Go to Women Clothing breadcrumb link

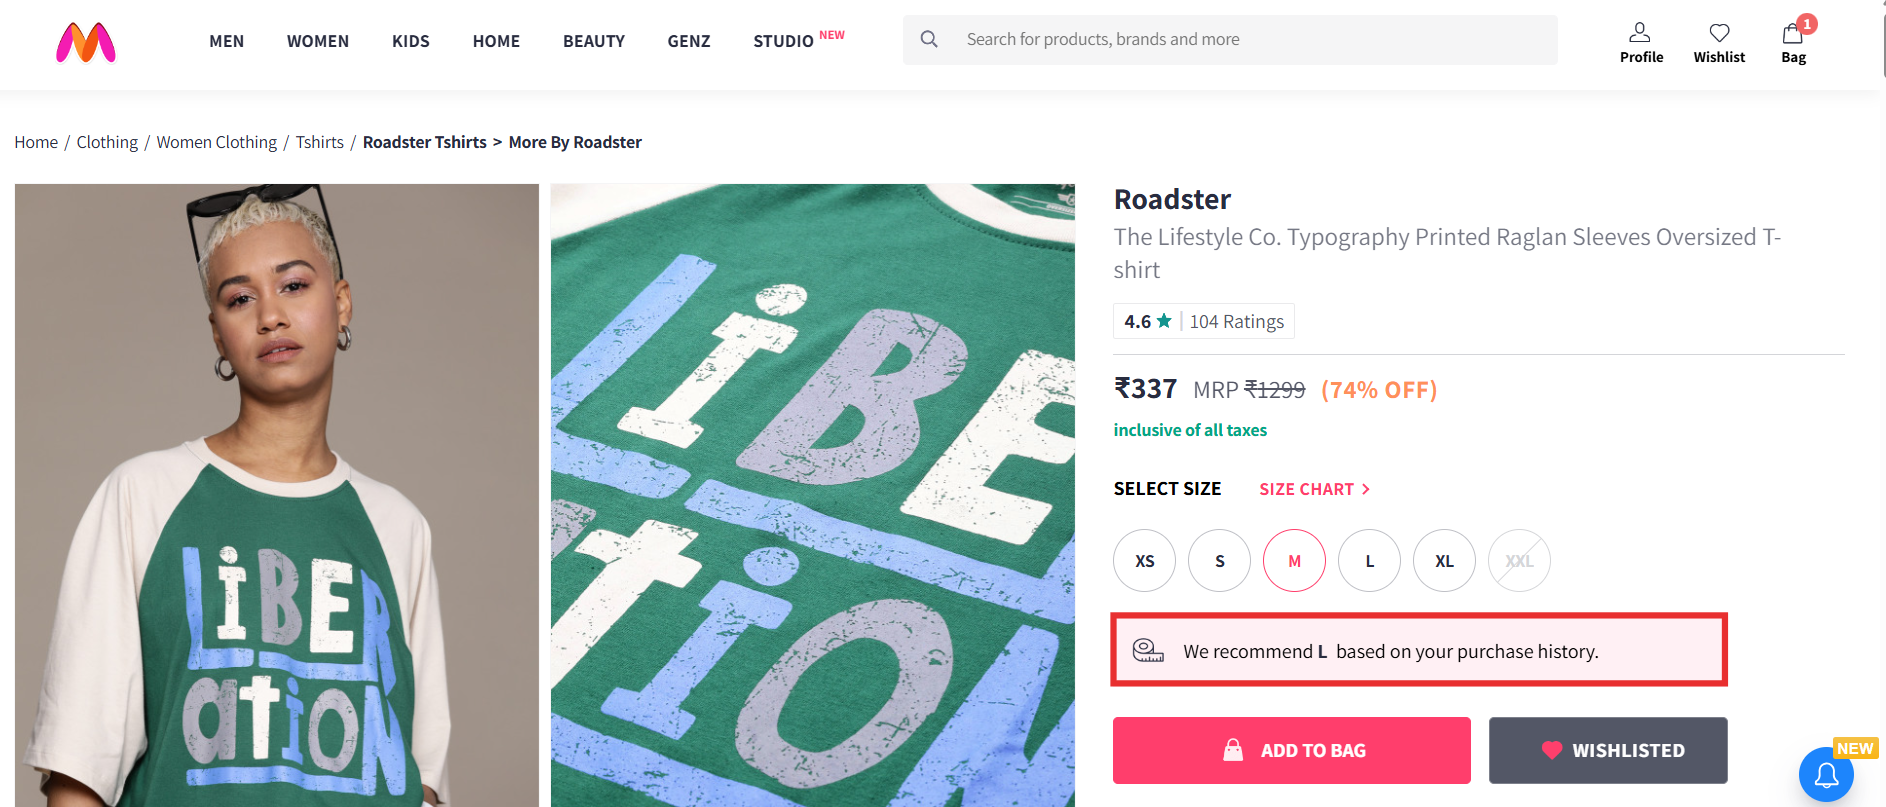click(217, 142)
